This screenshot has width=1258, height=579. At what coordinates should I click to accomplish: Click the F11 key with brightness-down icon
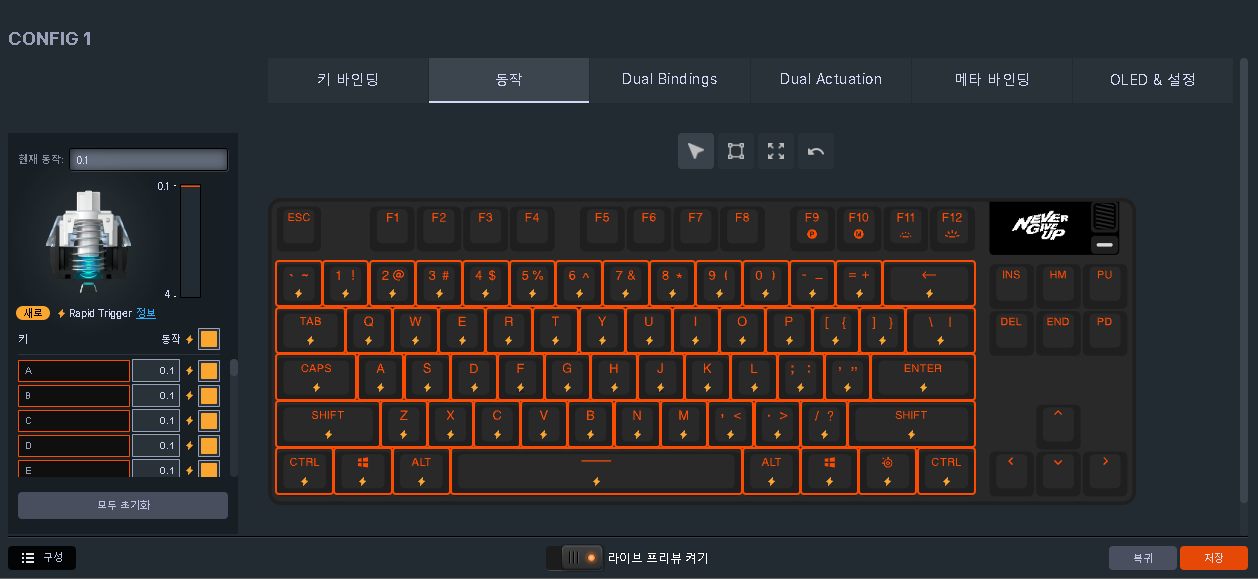[906, 228]
